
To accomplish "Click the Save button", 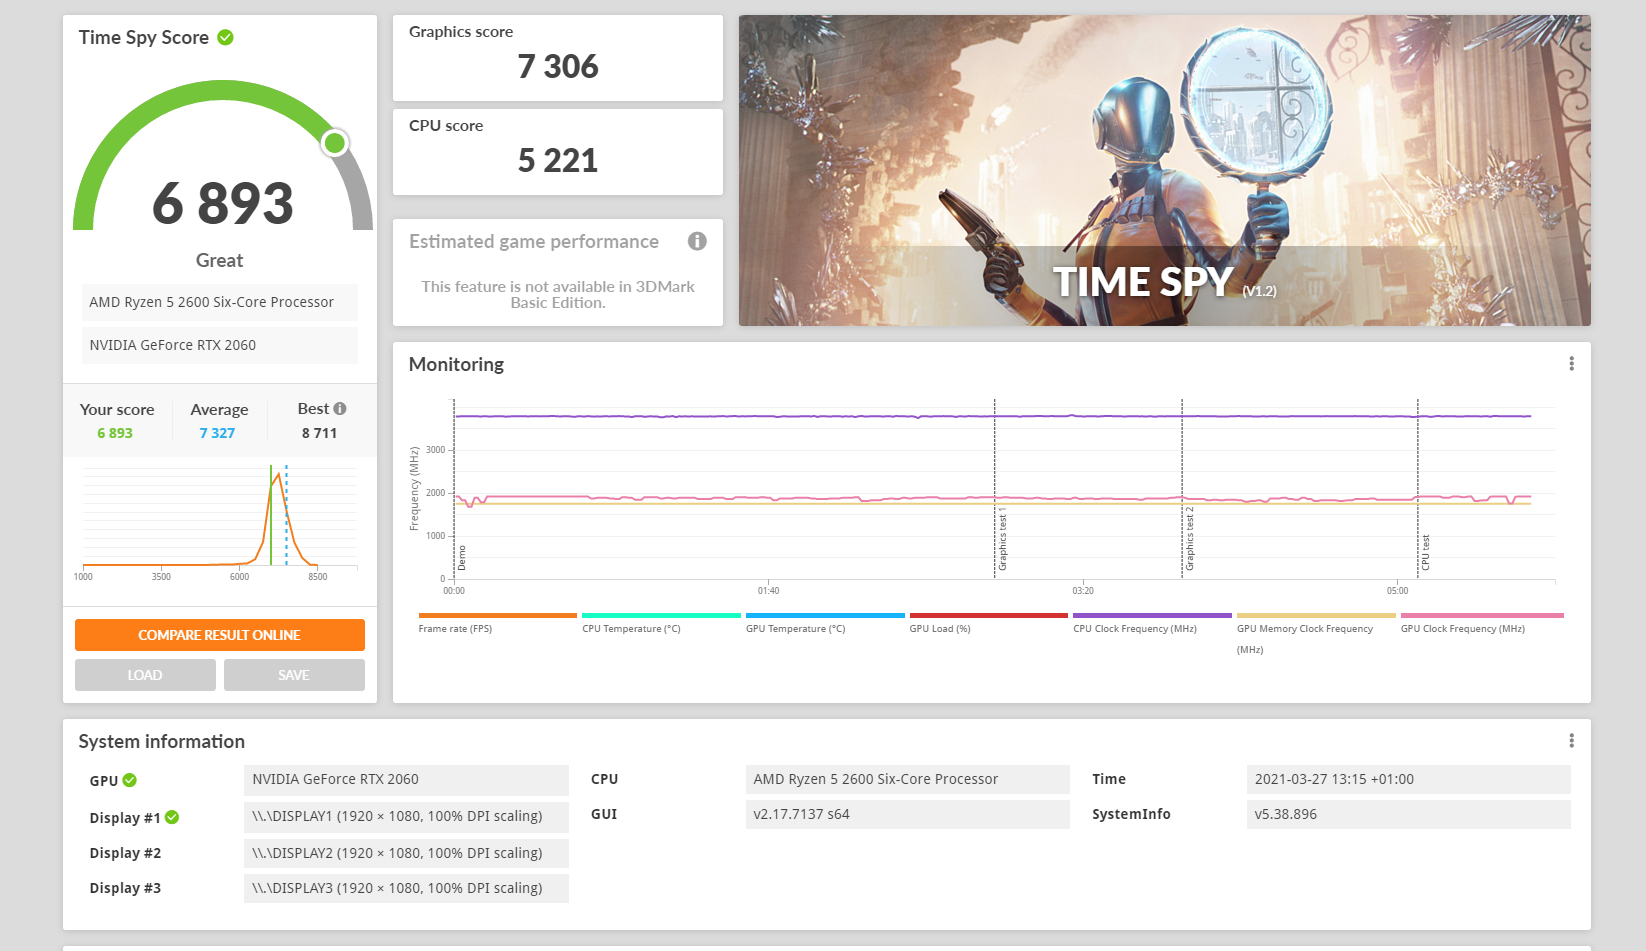I will click(294, 675).
